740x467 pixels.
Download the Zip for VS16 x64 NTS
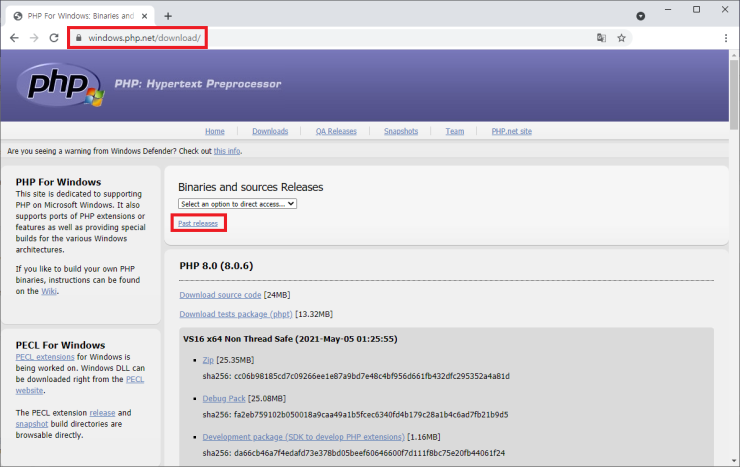point(208,359)
